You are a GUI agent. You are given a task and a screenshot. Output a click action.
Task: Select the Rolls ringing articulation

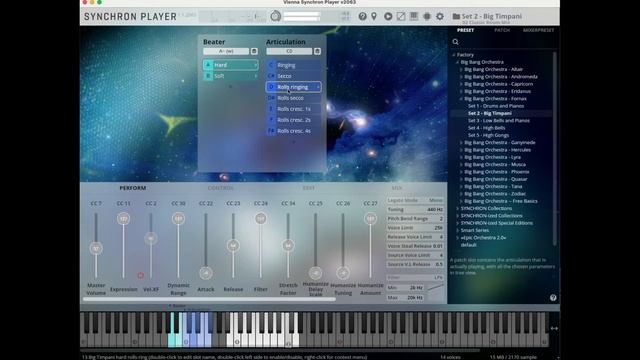pyautogui.click(x=293, y=87)
